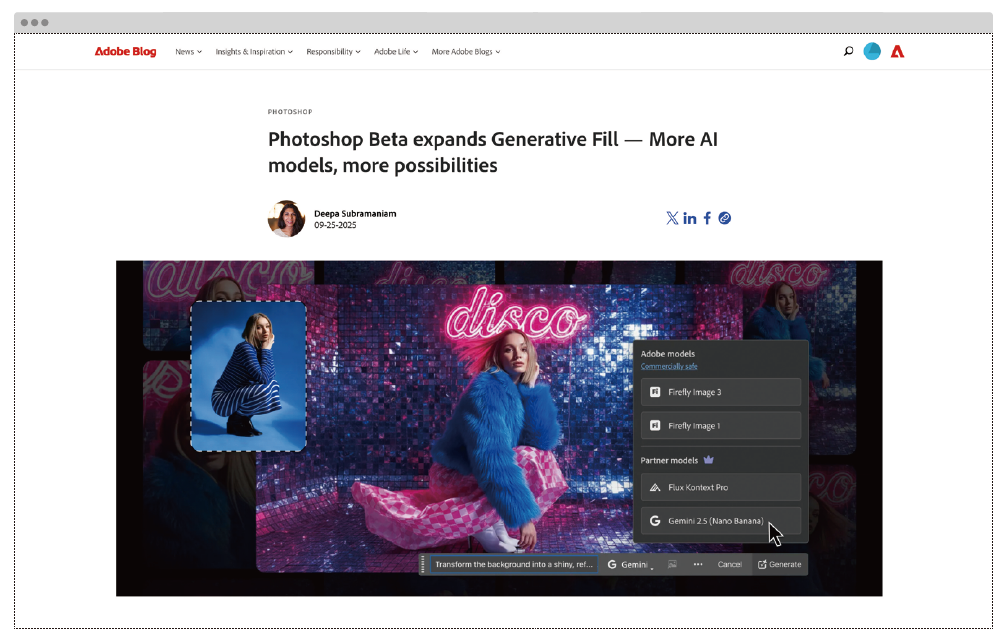Open the blue user profile avatar
The image size is (1006, 638).
(x=872, y=52)
